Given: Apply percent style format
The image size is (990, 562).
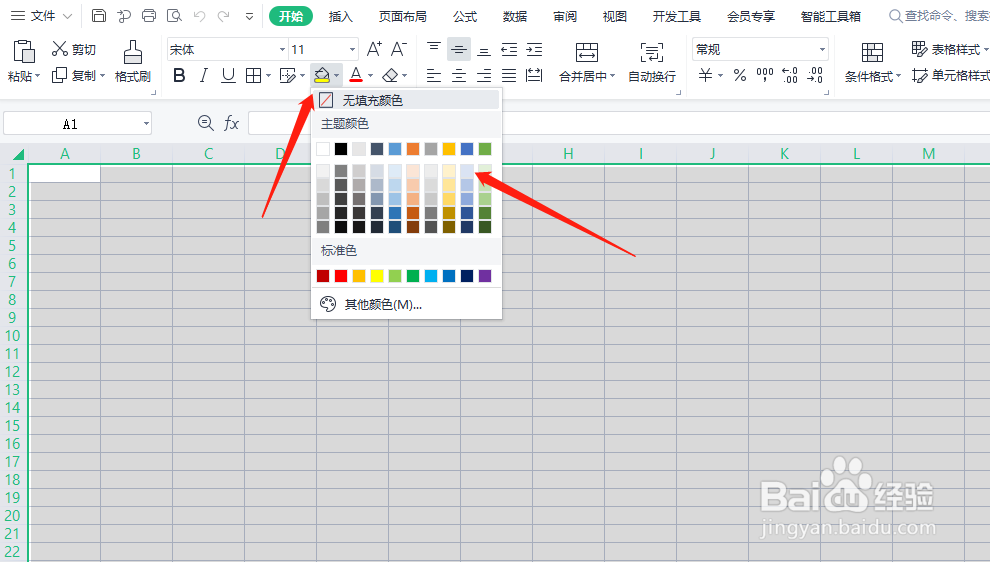Looking at the screenshot, I should tap(740, 76).
